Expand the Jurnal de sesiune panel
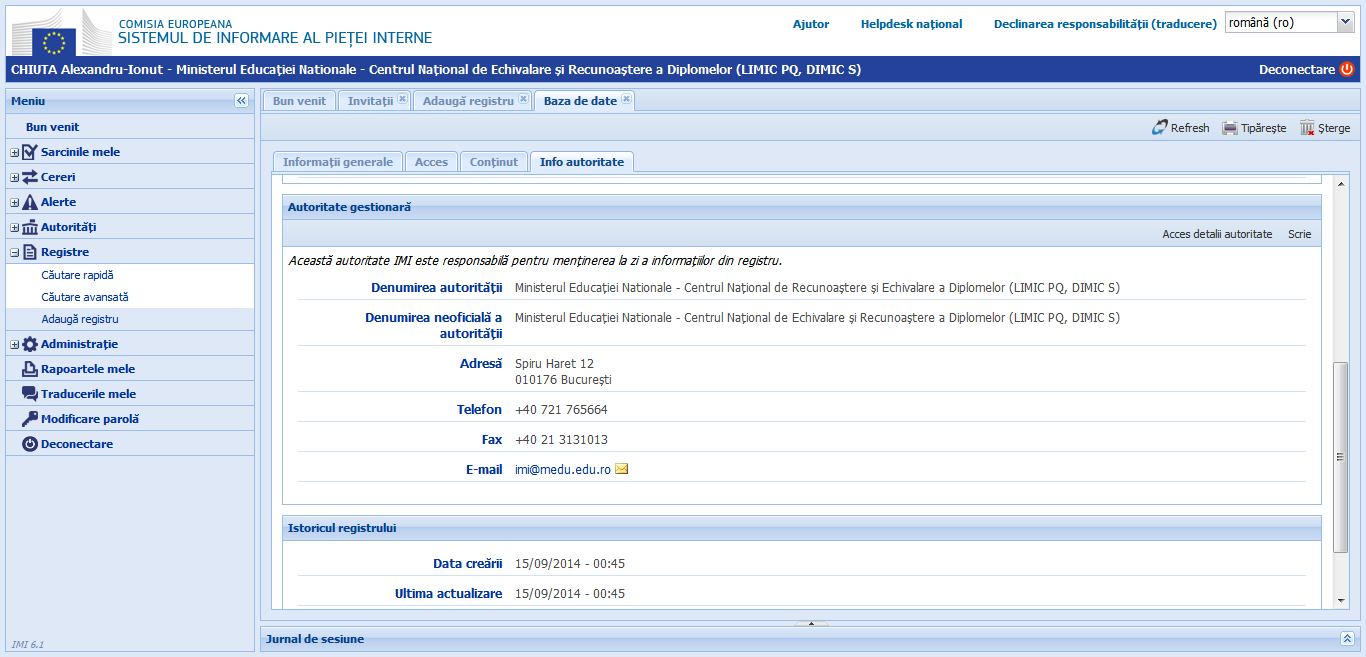The image size is (1366, 657). (x=1347, y=637)
